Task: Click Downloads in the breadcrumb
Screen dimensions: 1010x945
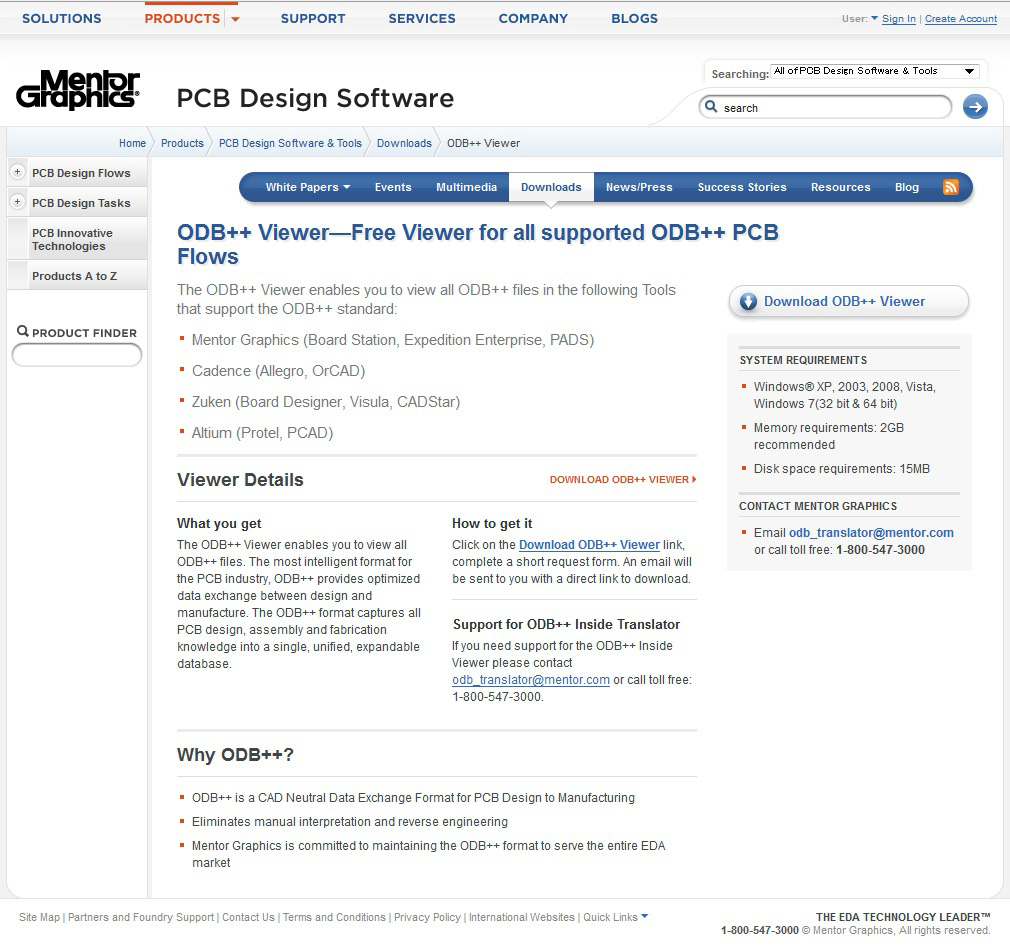Action: [x=405, y=143]
